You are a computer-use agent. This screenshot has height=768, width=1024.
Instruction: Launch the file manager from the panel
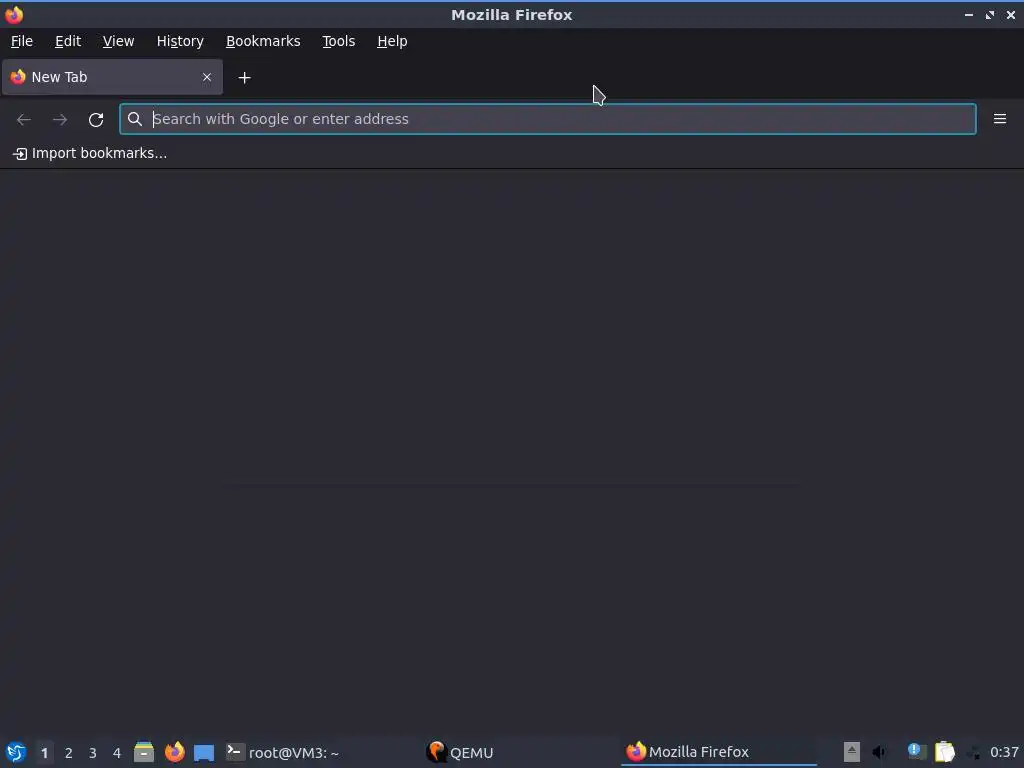tap(144, 752)
